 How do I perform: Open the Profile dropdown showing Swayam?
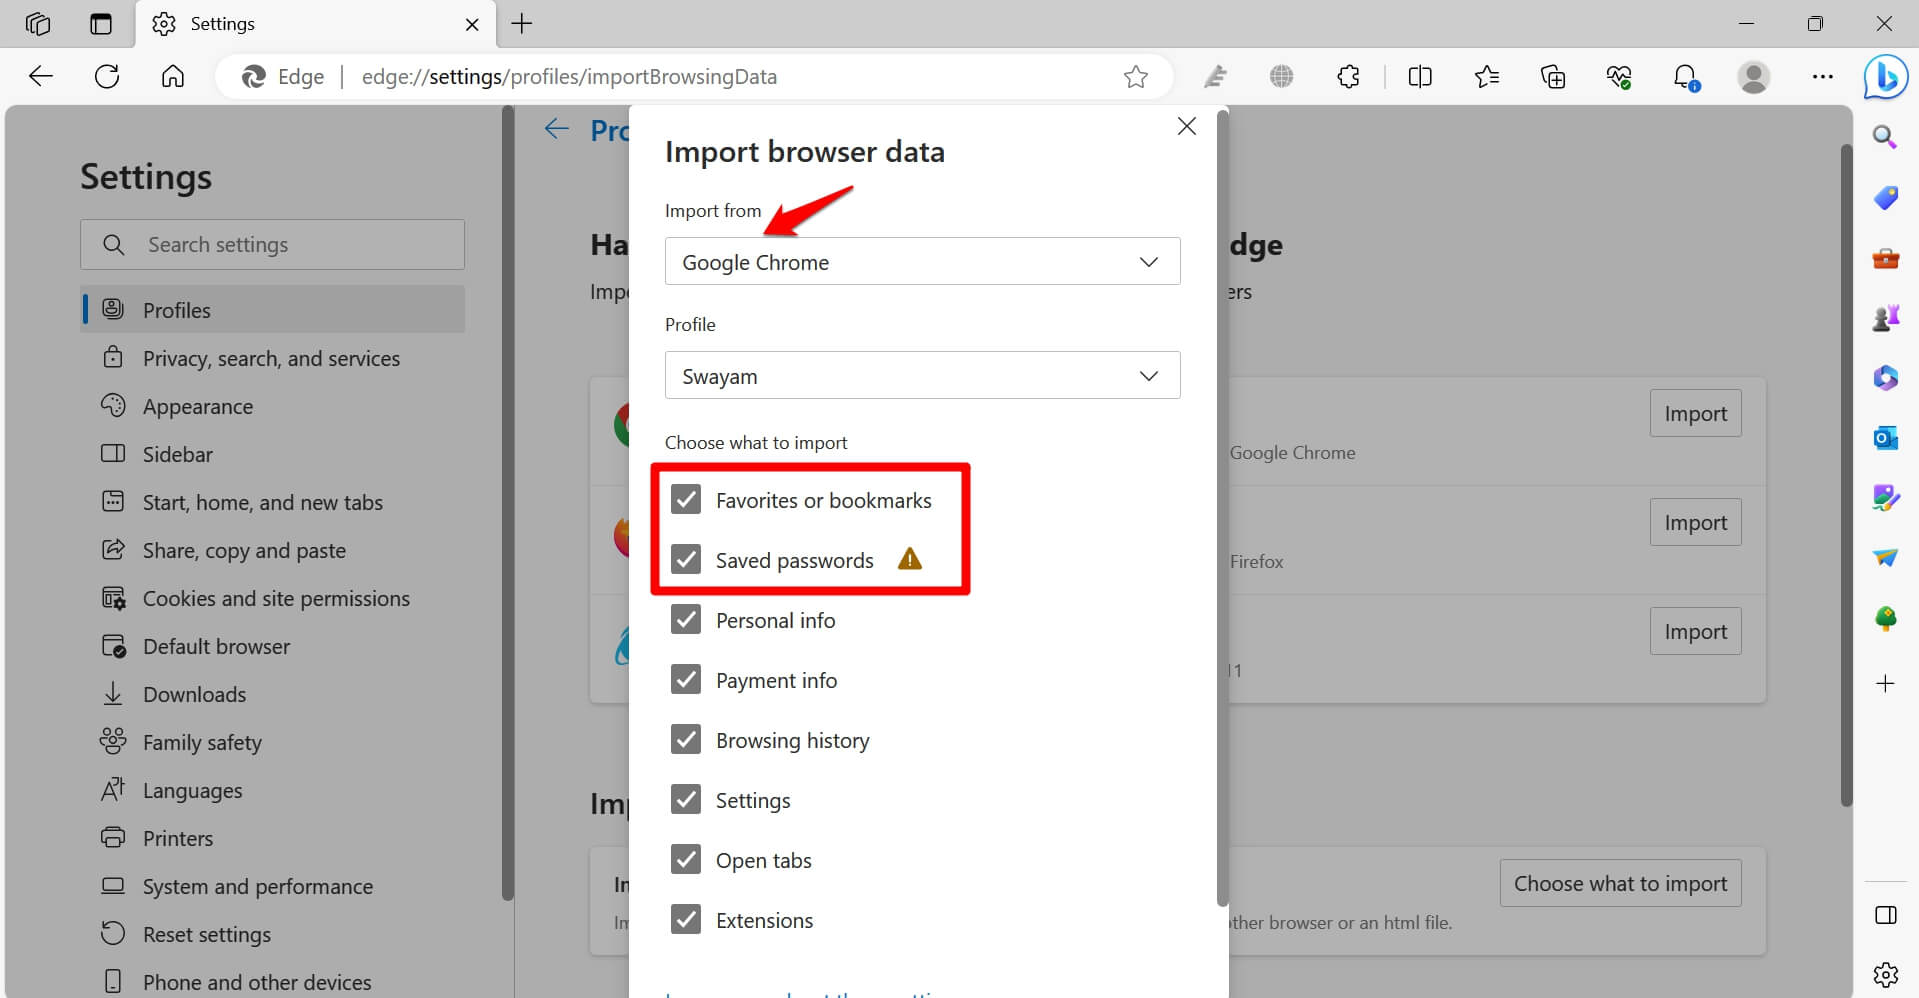point(921,376)
